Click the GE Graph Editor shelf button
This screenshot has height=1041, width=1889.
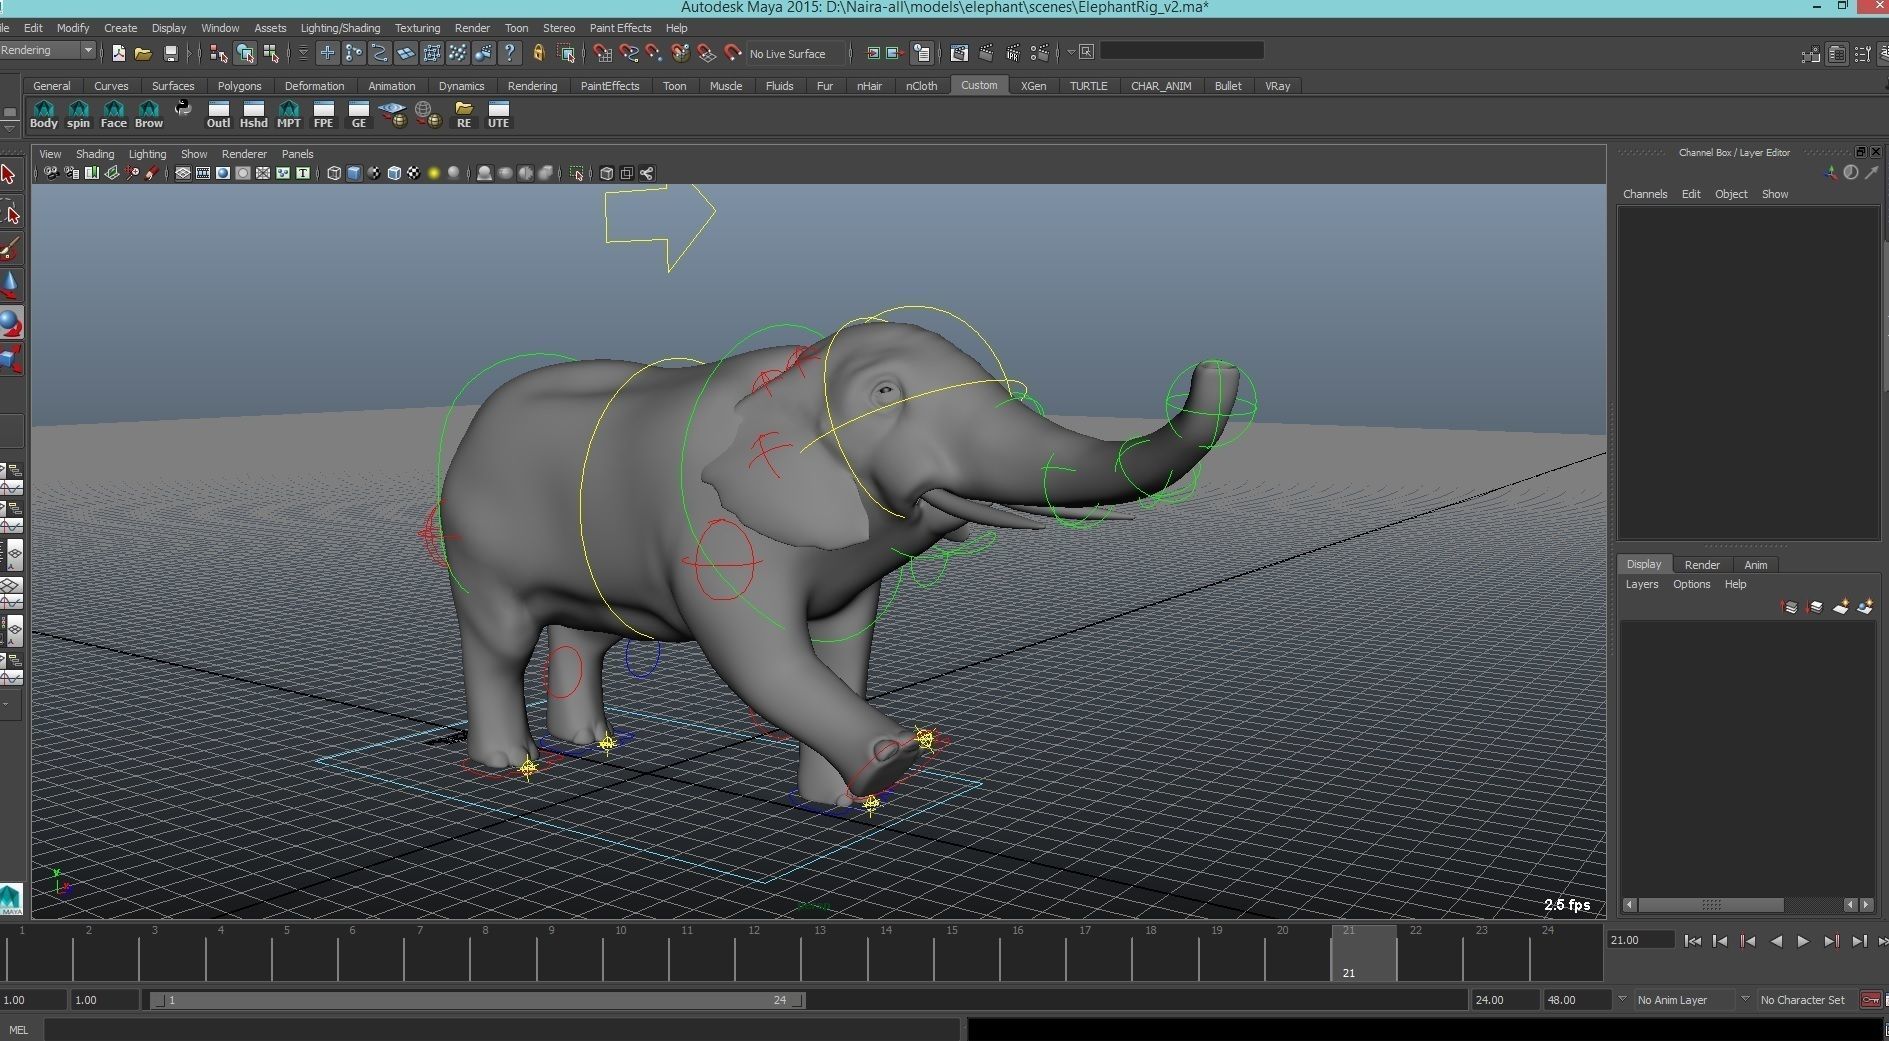[358, 115]
